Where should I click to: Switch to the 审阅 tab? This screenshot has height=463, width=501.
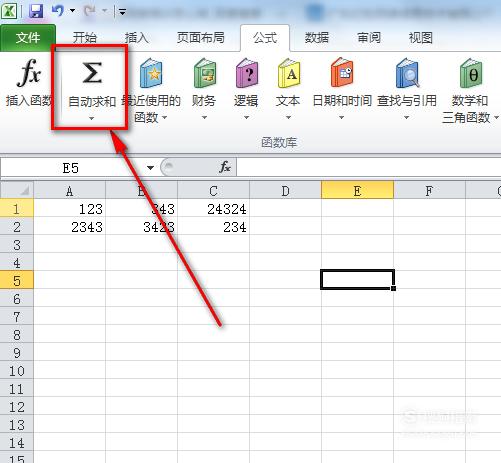pos(369,38)
